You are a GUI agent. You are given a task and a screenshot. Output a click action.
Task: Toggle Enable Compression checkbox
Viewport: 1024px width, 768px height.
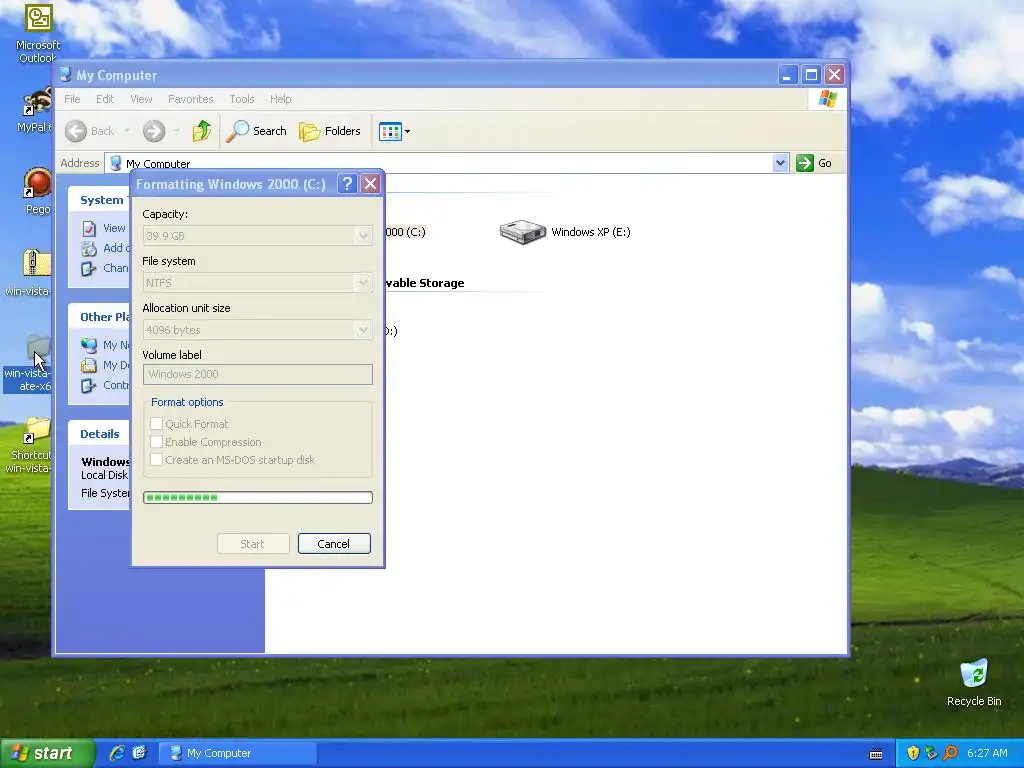click(157, 442)
